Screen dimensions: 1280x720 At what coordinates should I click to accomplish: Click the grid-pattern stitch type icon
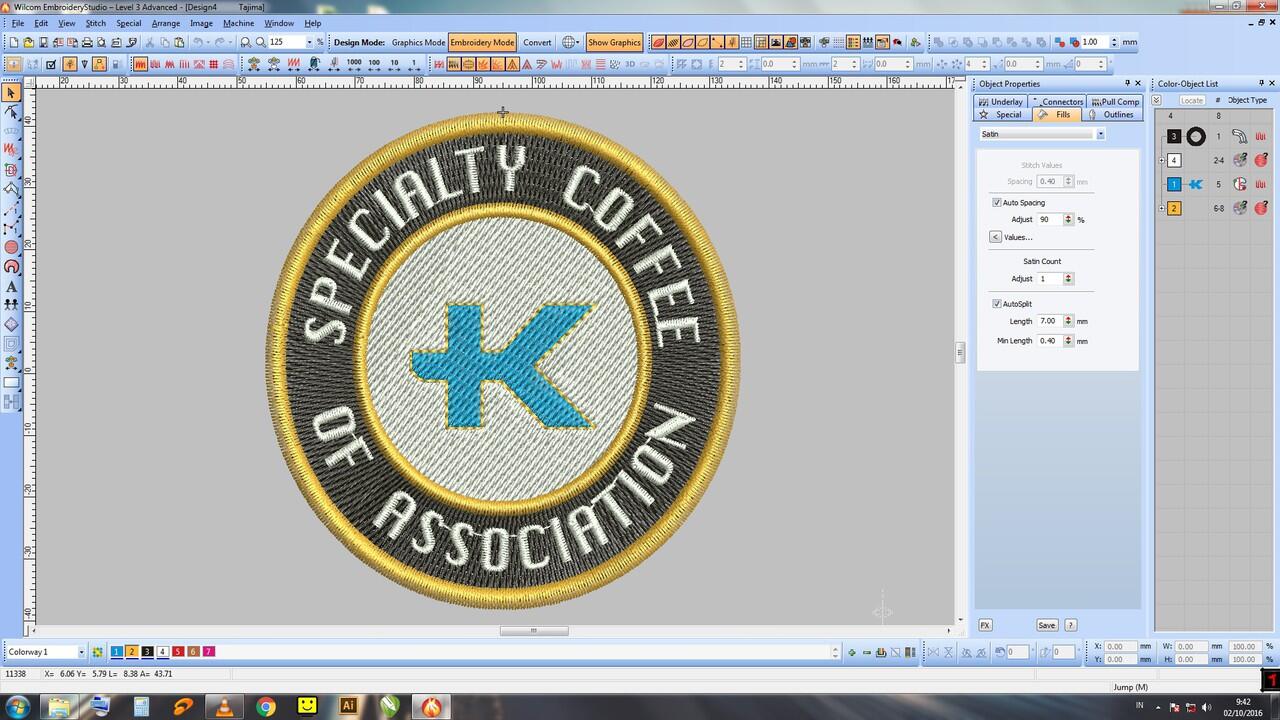(213, 63)
